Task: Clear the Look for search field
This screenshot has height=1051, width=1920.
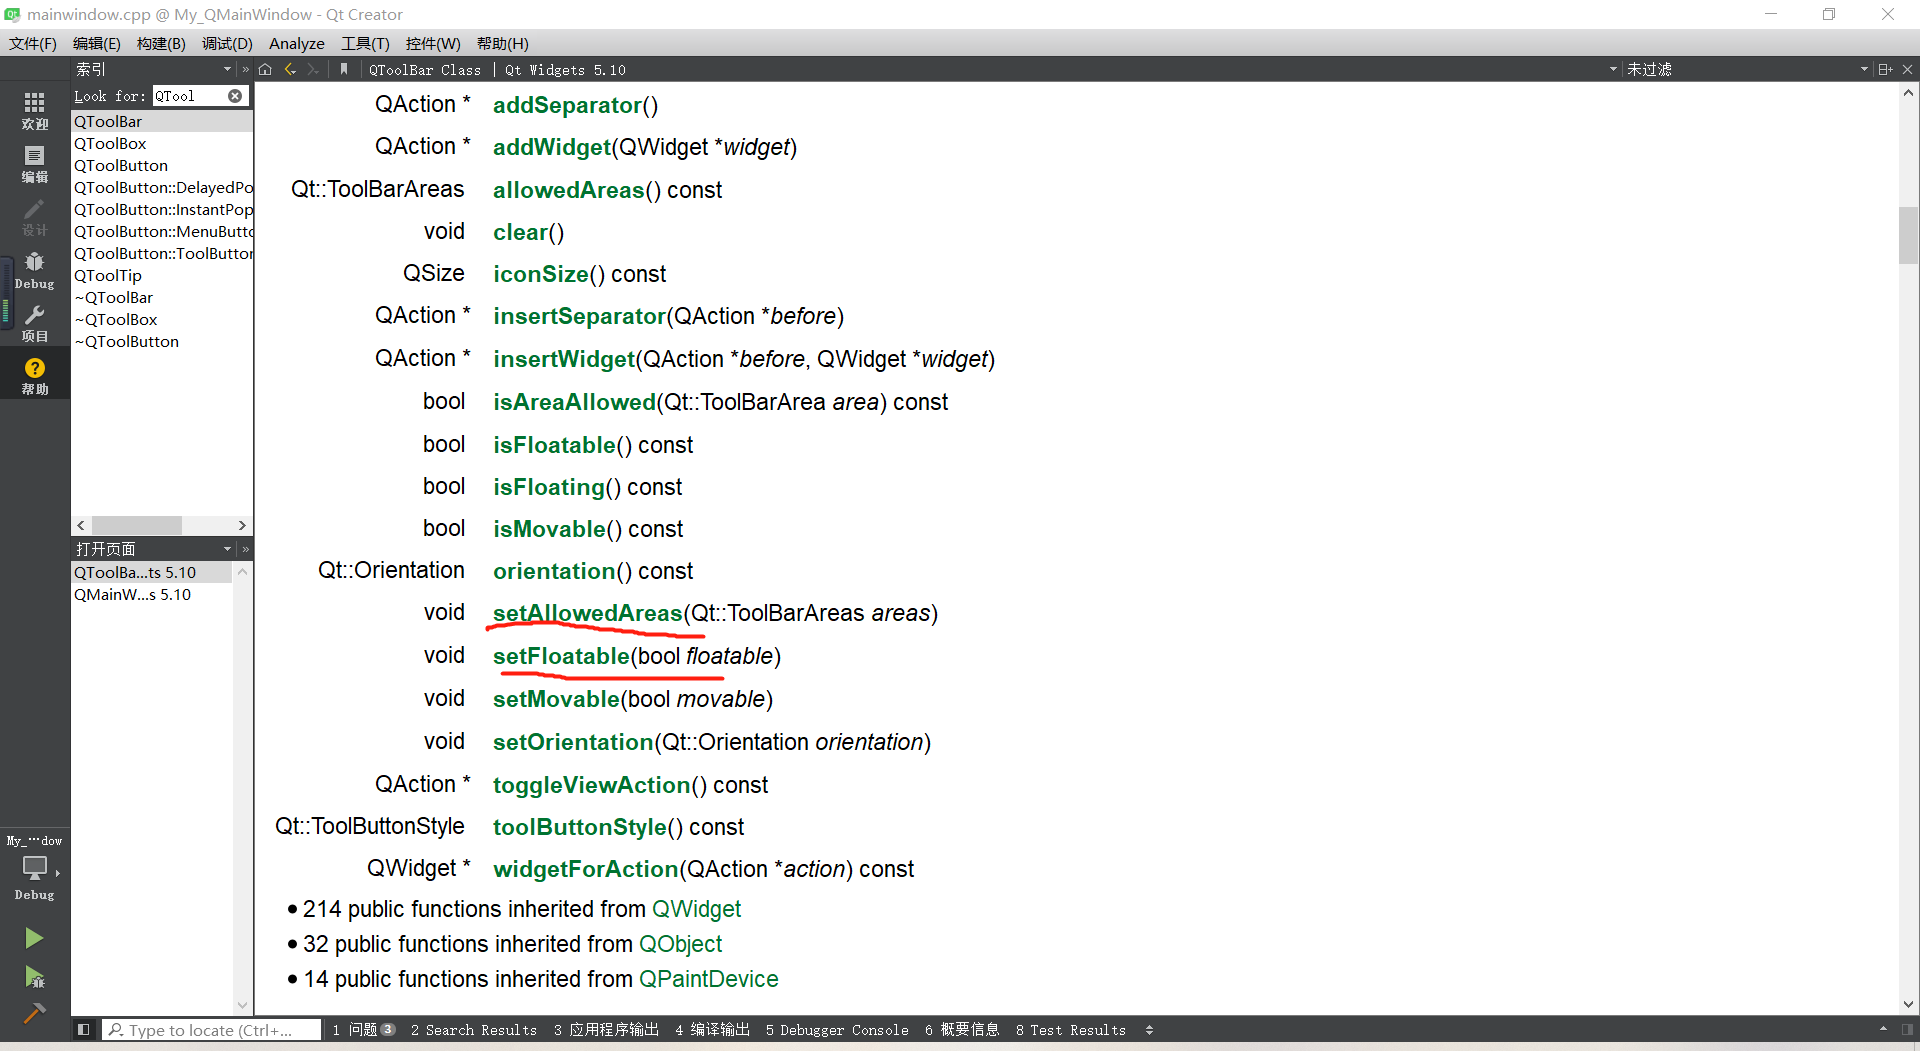Action: coord(235,96)
